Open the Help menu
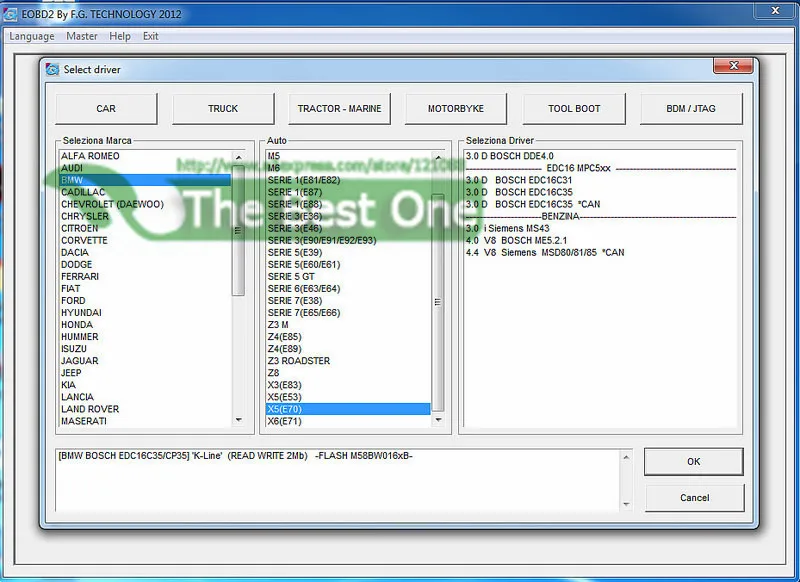800x582 pixels. point(120,36)
